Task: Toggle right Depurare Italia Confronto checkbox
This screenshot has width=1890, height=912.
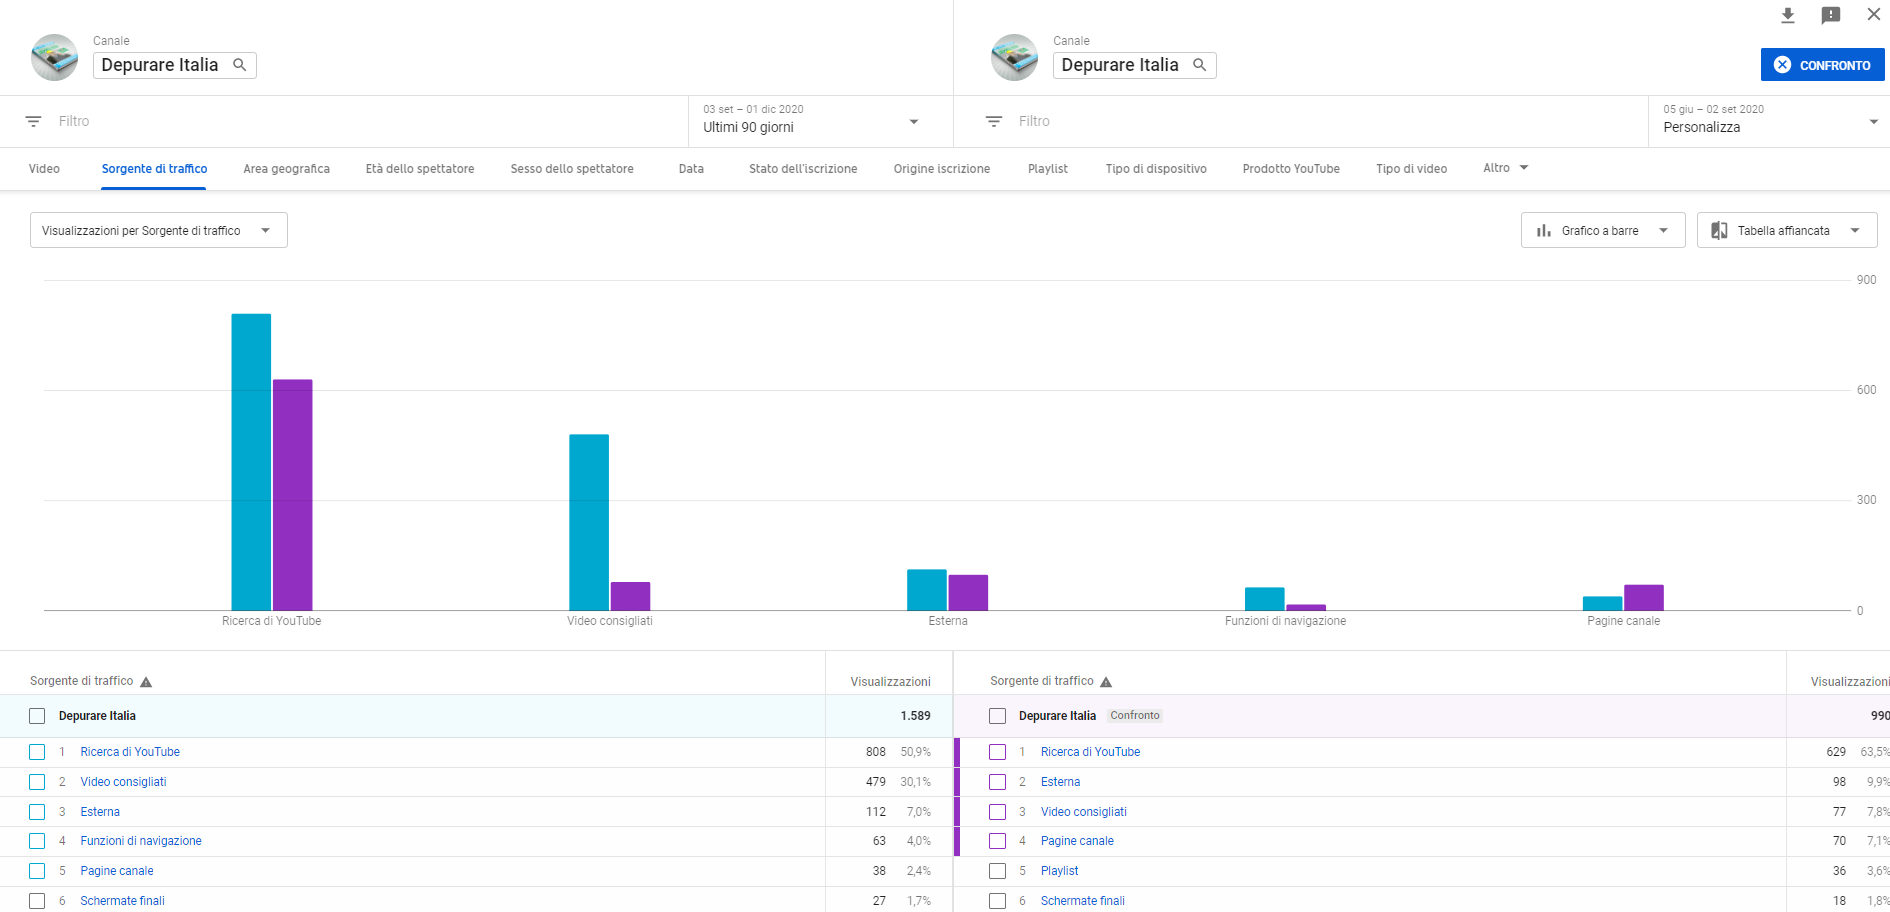Action: tap(997, 716)
